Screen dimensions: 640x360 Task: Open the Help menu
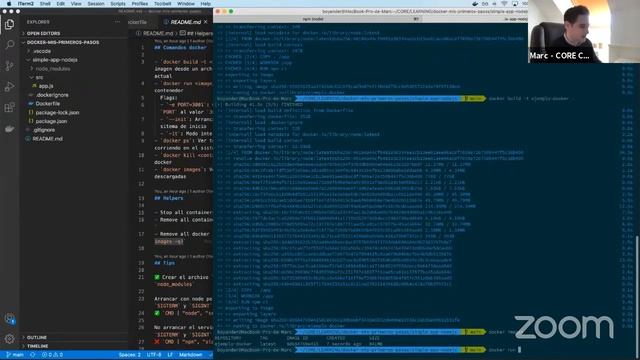[x=206, y=4]
